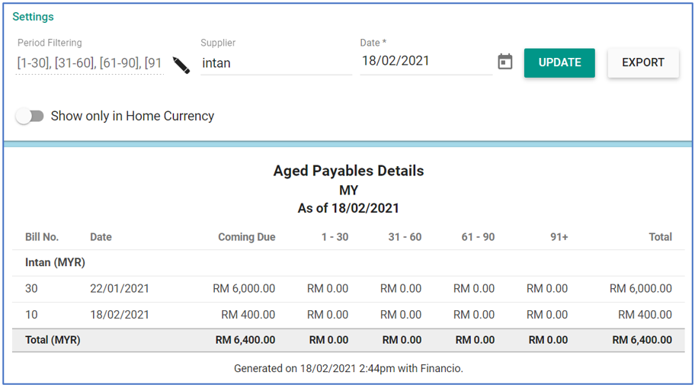Open bill number 10 row
This screenshot has height=386, width=696.
coord(348,315)
